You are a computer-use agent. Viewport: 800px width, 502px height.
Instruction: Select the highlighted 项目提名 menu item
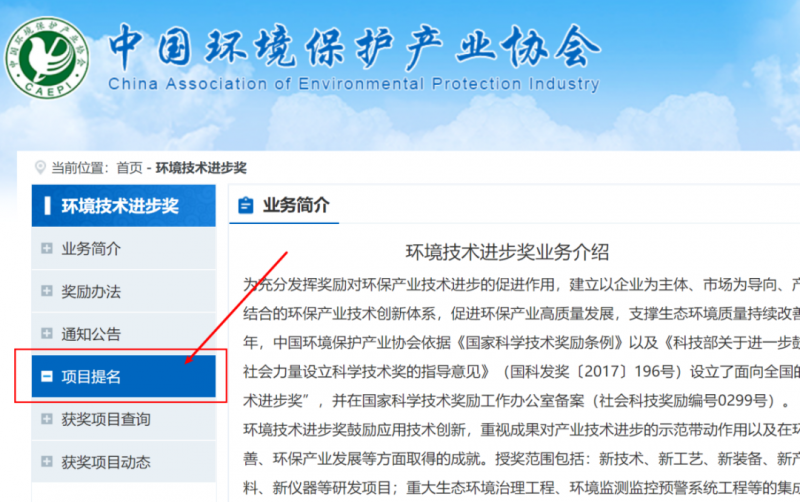91,376
